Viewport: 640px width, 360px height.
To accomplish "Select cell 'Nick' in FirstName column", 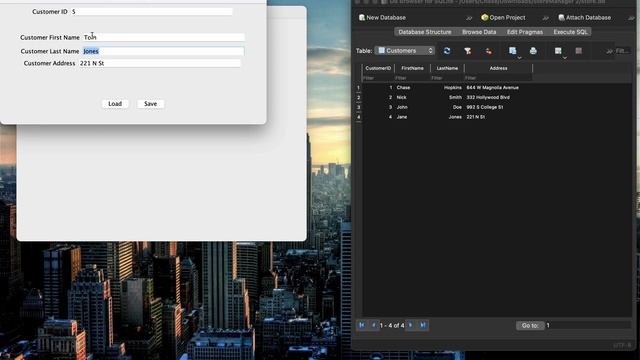I will click(x=412, y=98).
